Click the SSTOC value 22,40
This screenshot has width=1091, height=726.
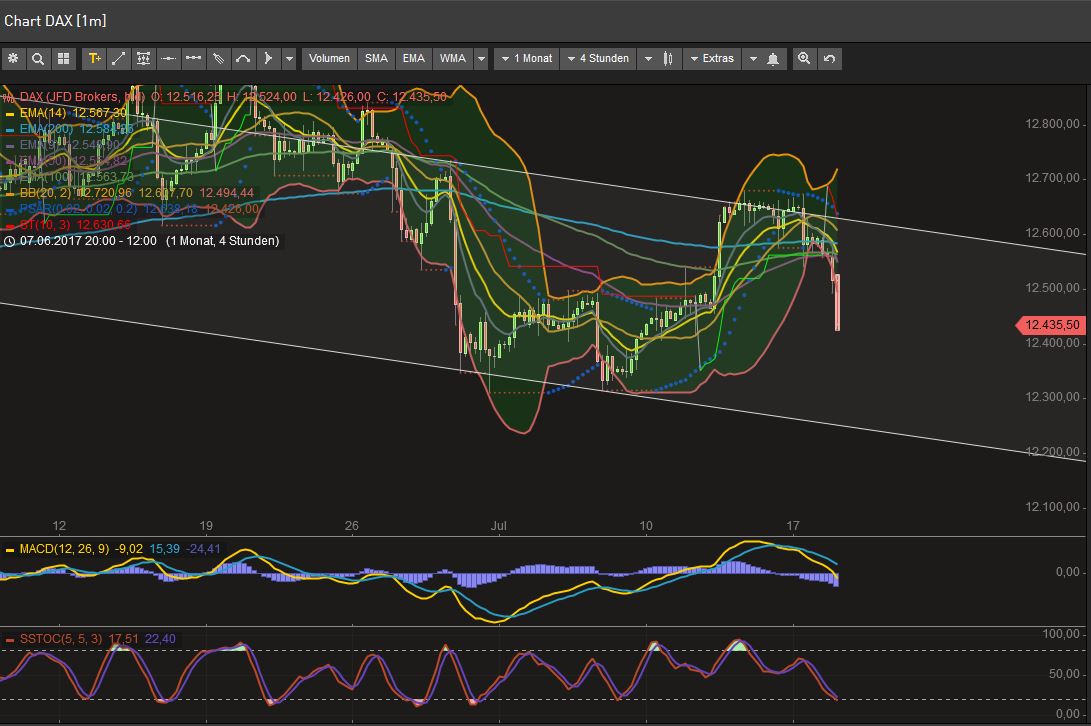pos(160,639)
